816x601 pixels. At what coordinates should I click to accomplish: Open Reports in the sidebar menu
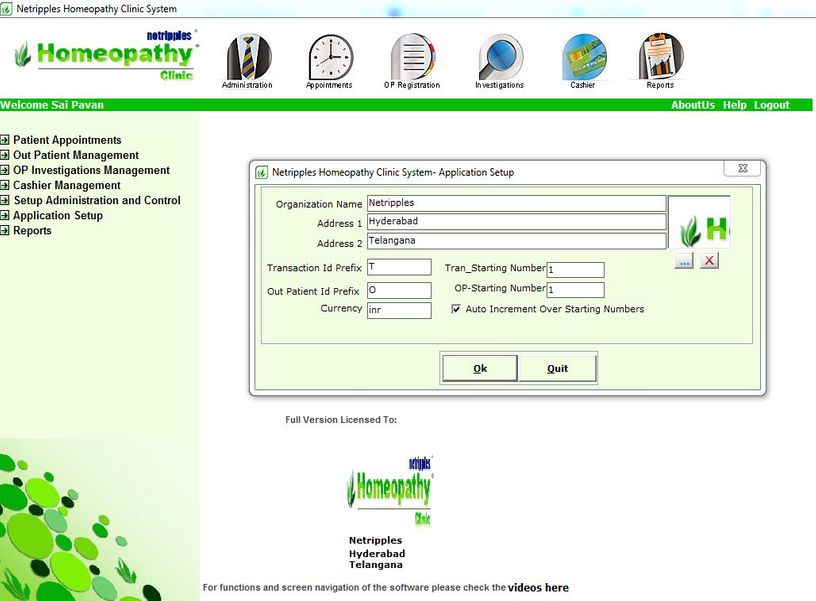tap(32, 231)
